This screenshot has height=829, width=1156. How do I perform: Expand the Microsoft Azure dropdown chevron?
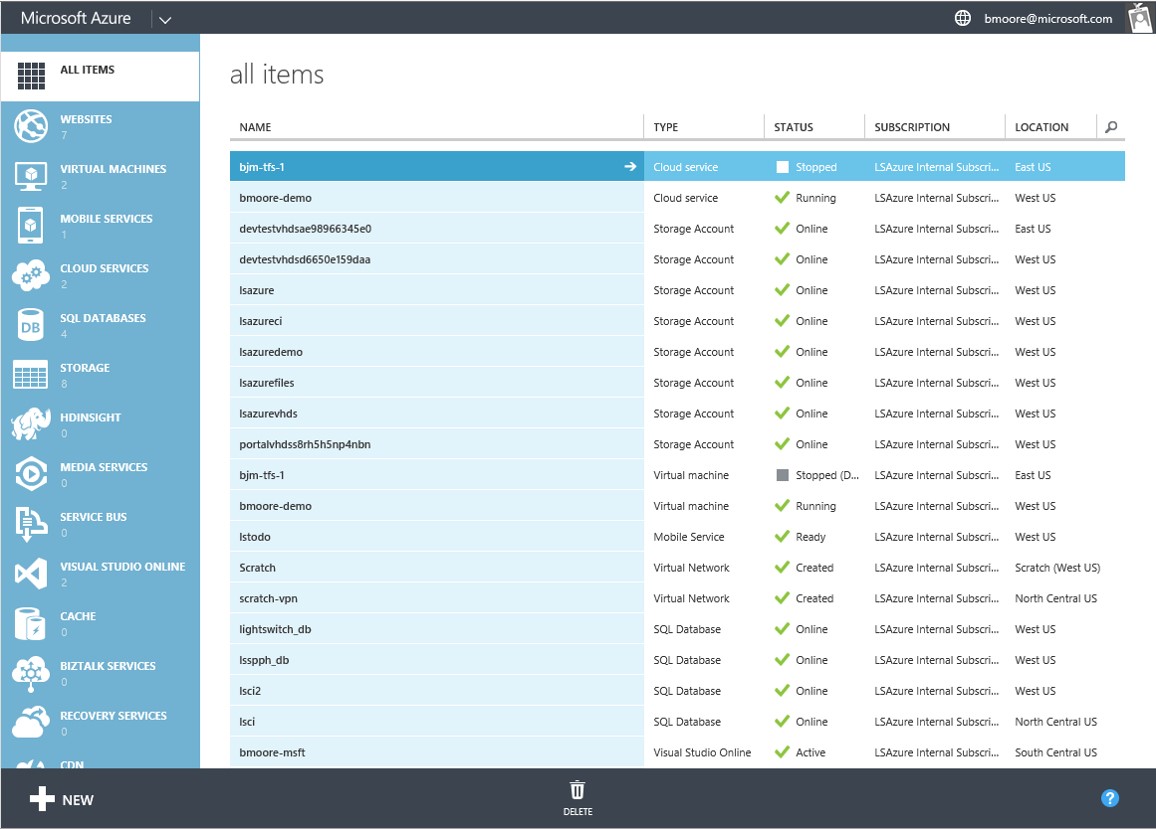tap(165, 20)
